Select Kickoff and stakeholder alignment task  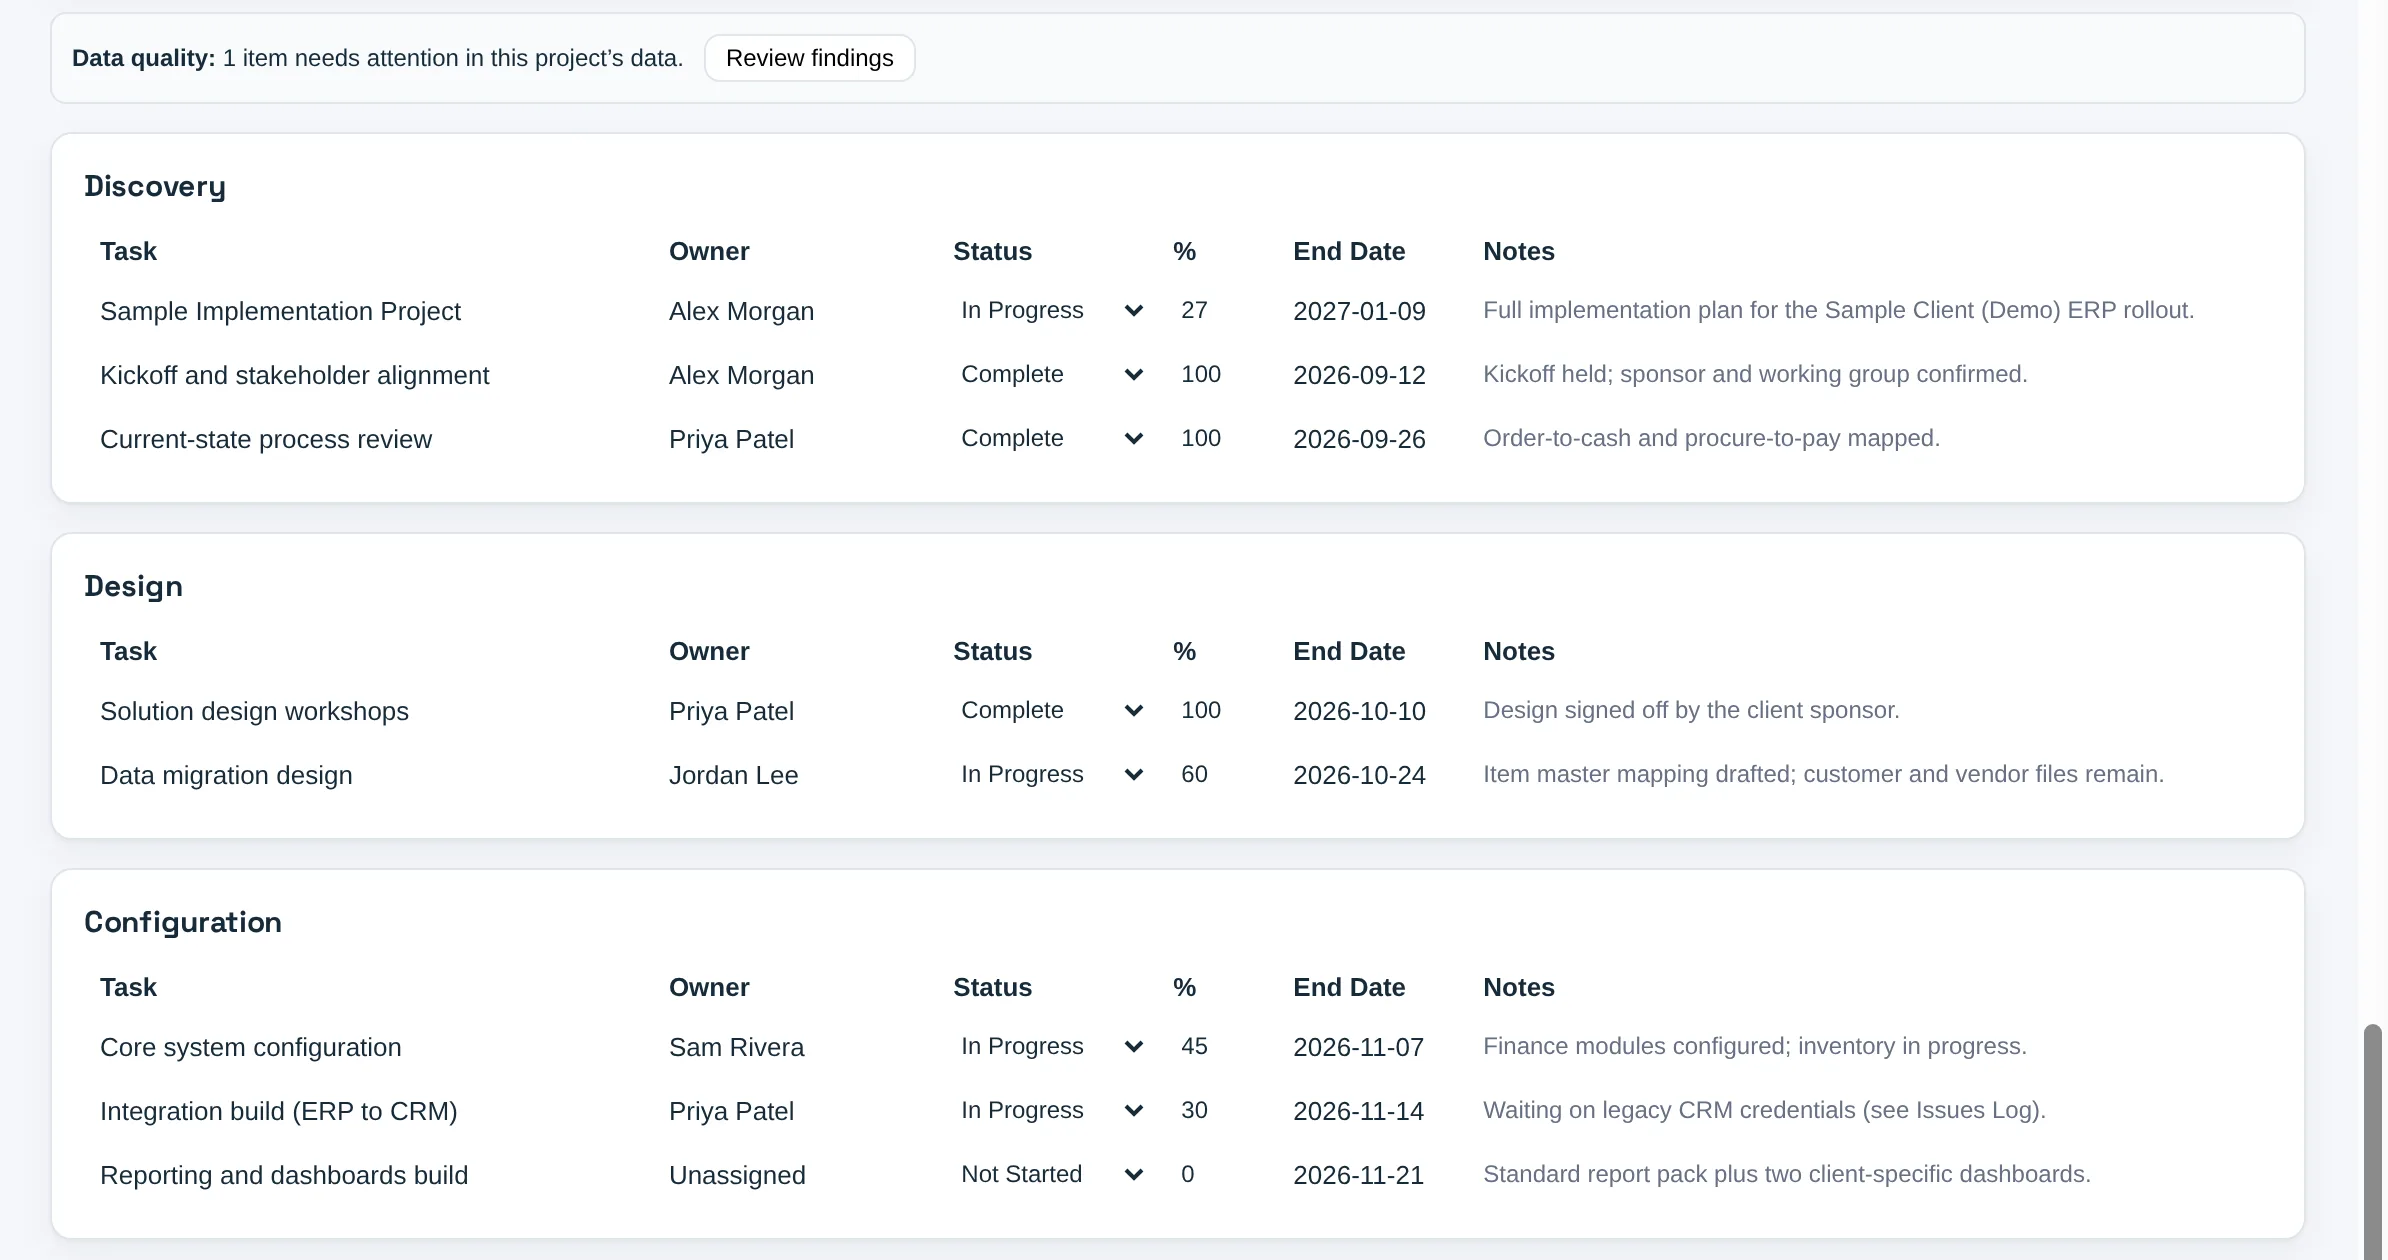click(294, 375)
